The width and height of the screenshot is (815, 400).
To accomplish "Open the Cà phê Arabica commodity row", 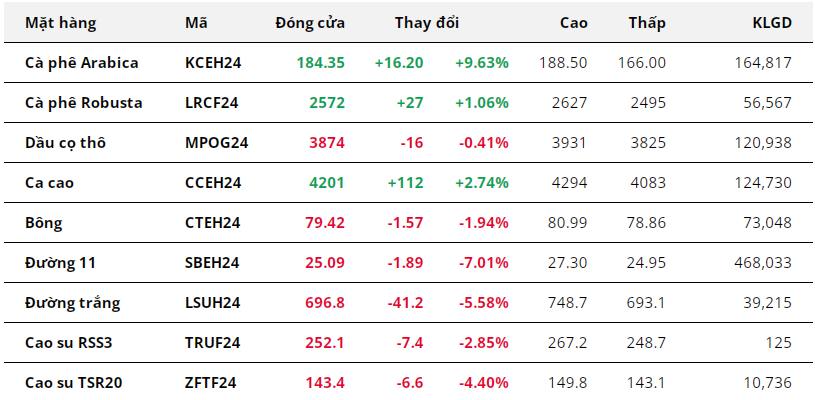I will [81, 62].
